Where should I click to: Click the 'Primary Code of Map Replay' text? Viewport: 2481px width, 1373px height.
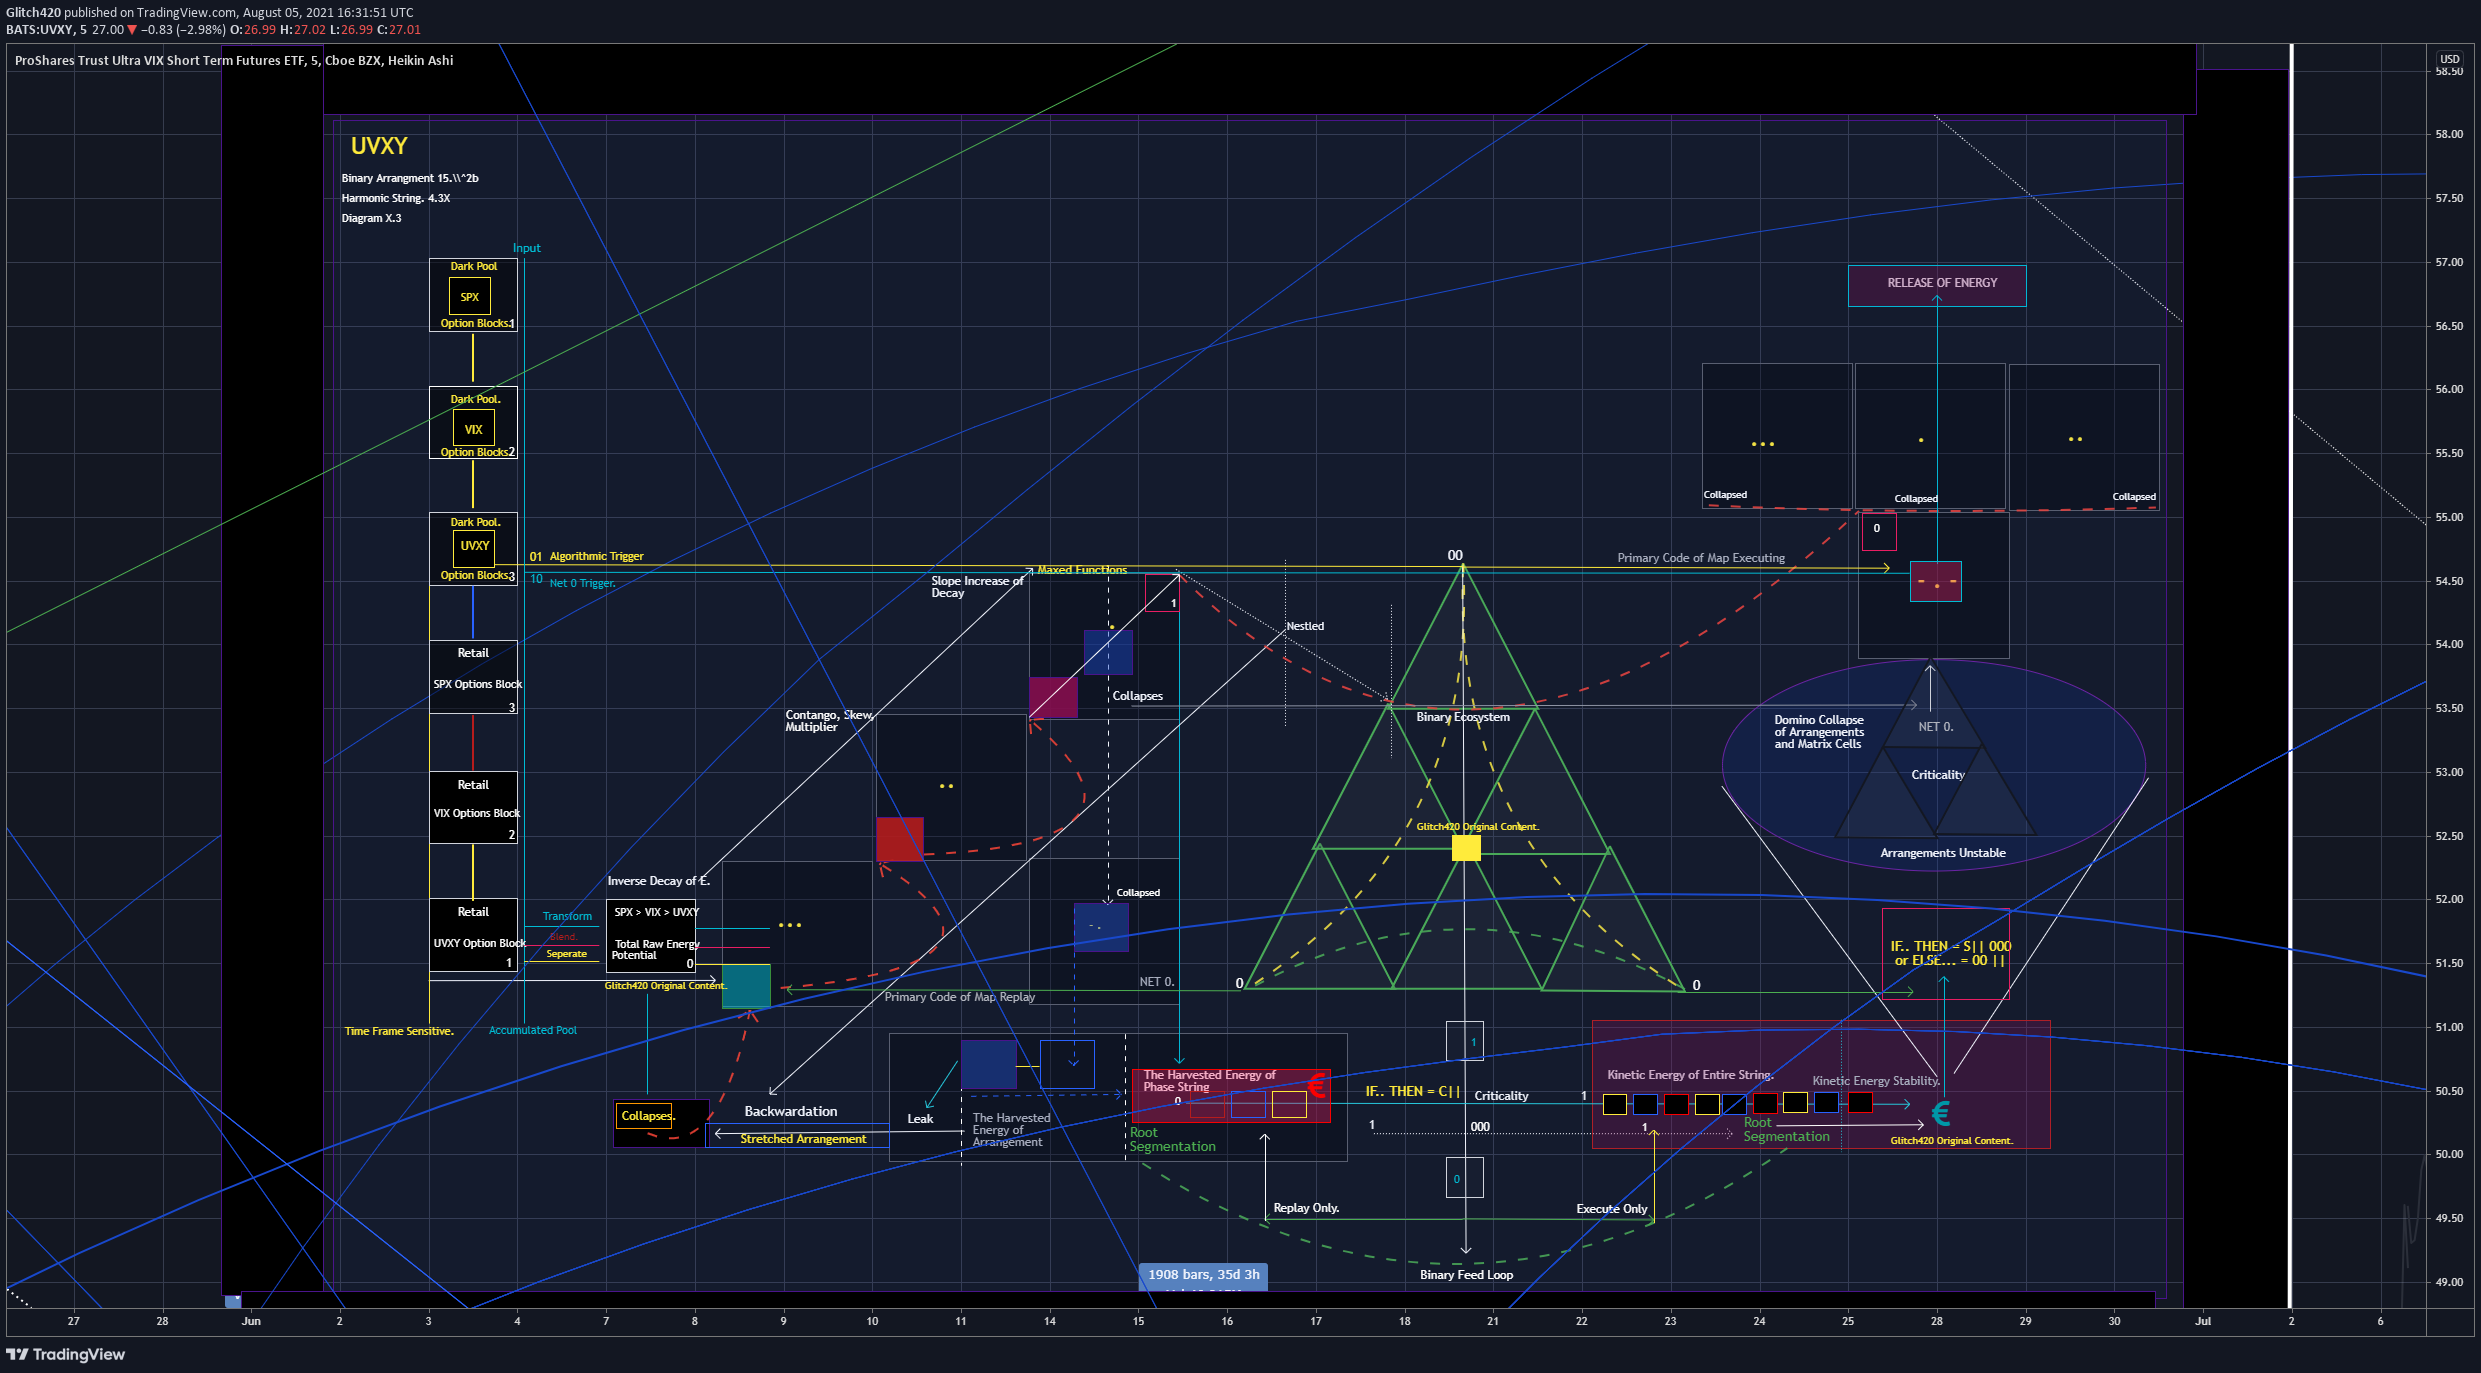pyautogui.click(x=960, y=997)
